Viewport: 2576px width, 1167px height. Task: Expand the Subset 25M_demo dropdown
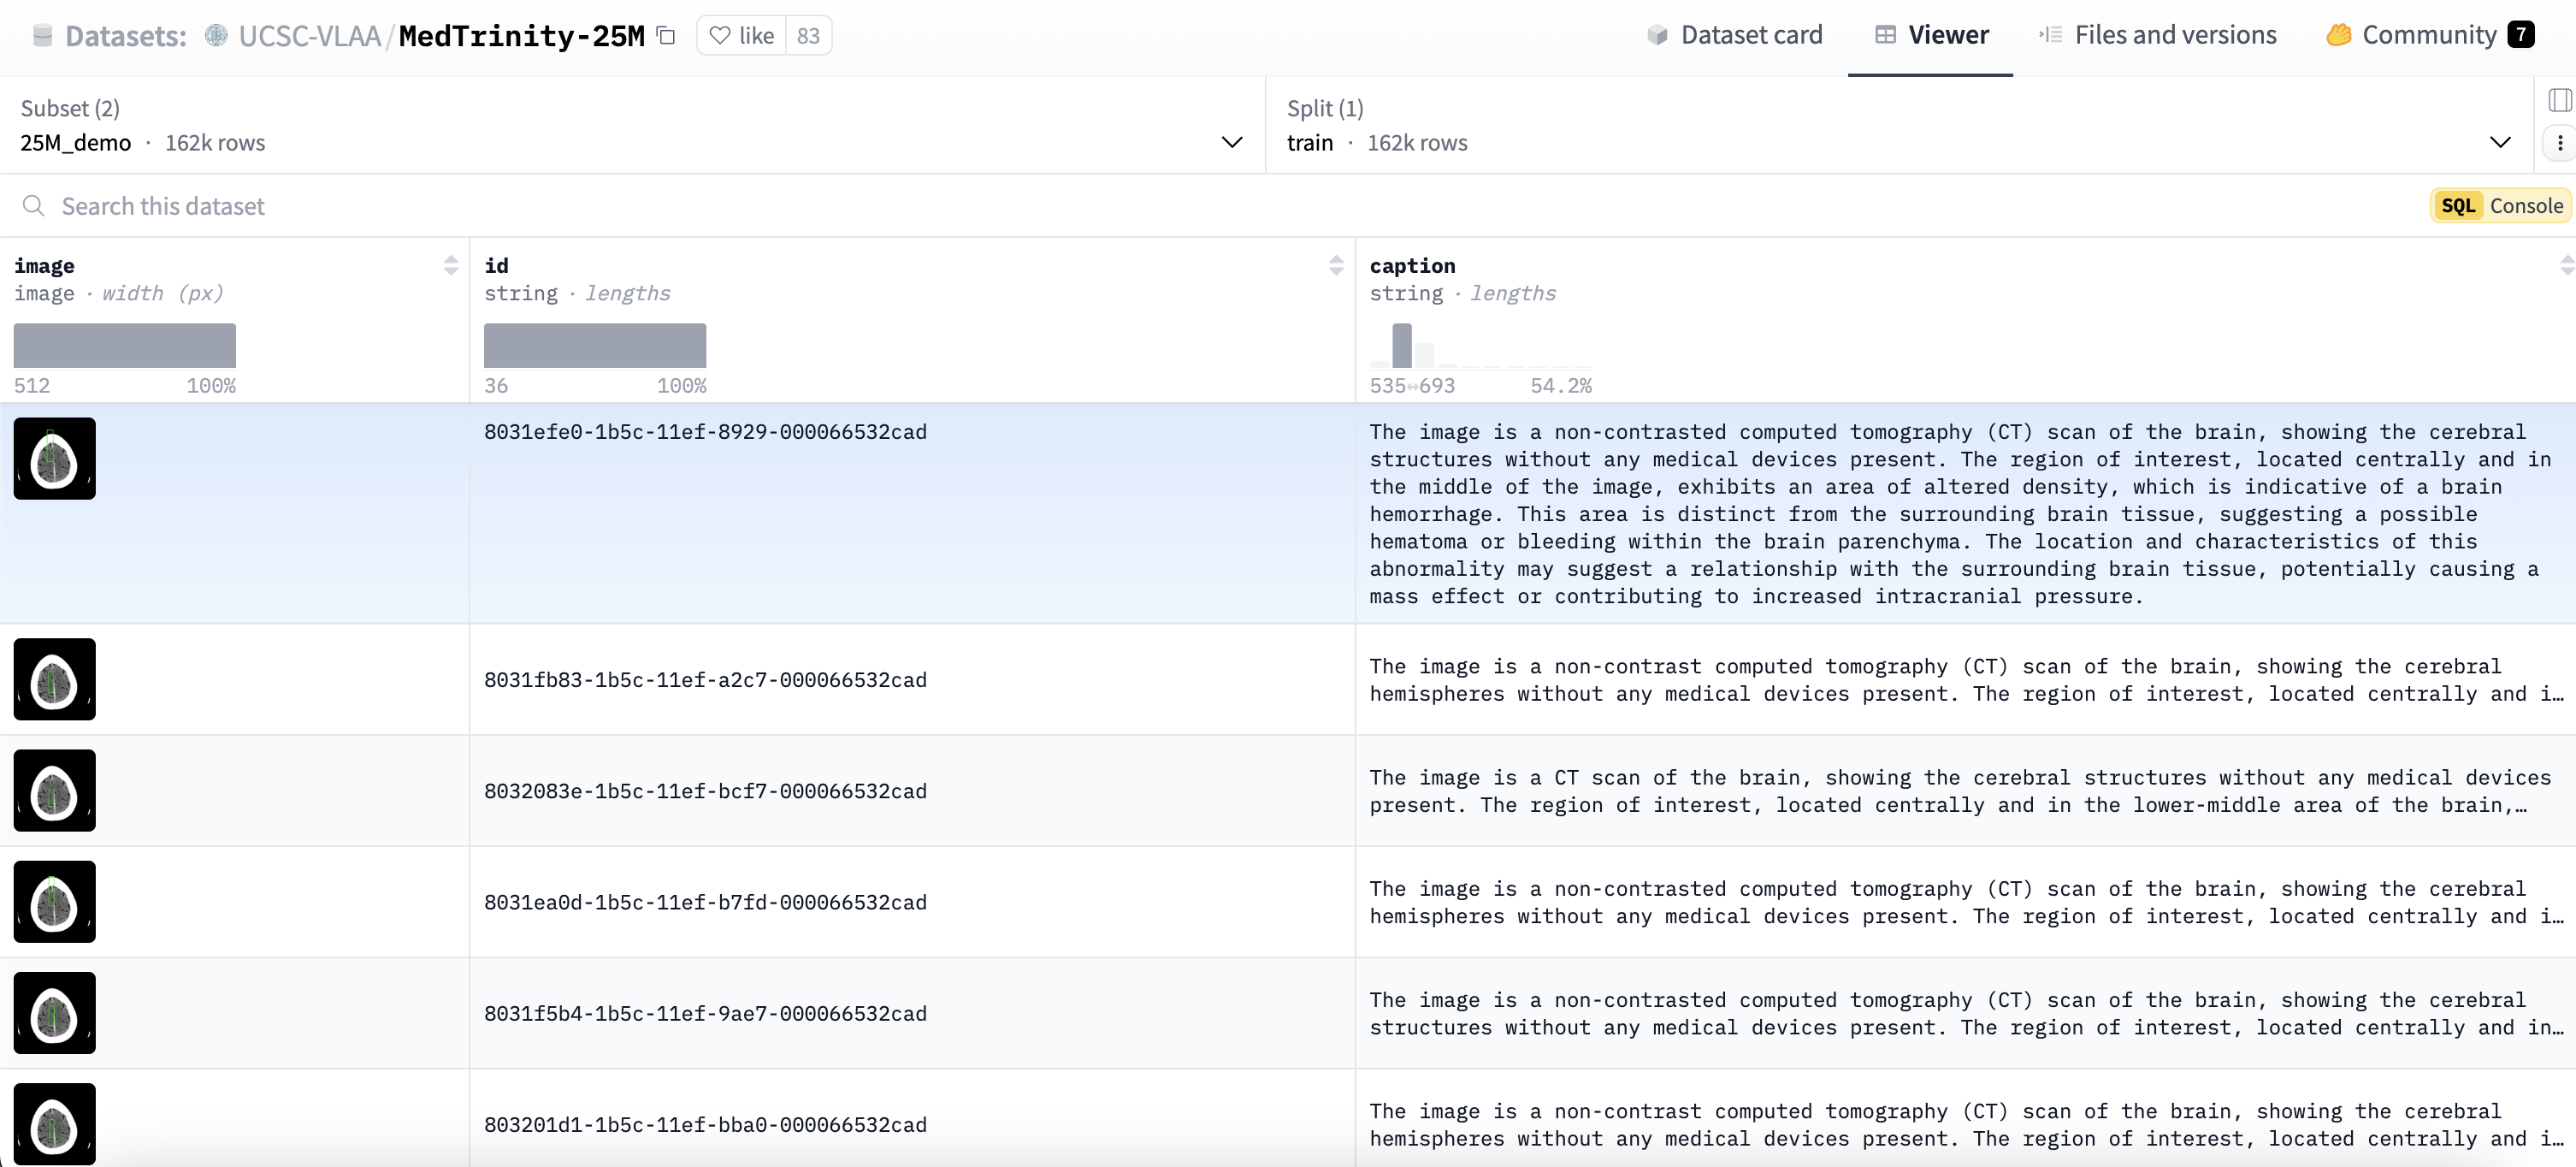click(1232, 142)
